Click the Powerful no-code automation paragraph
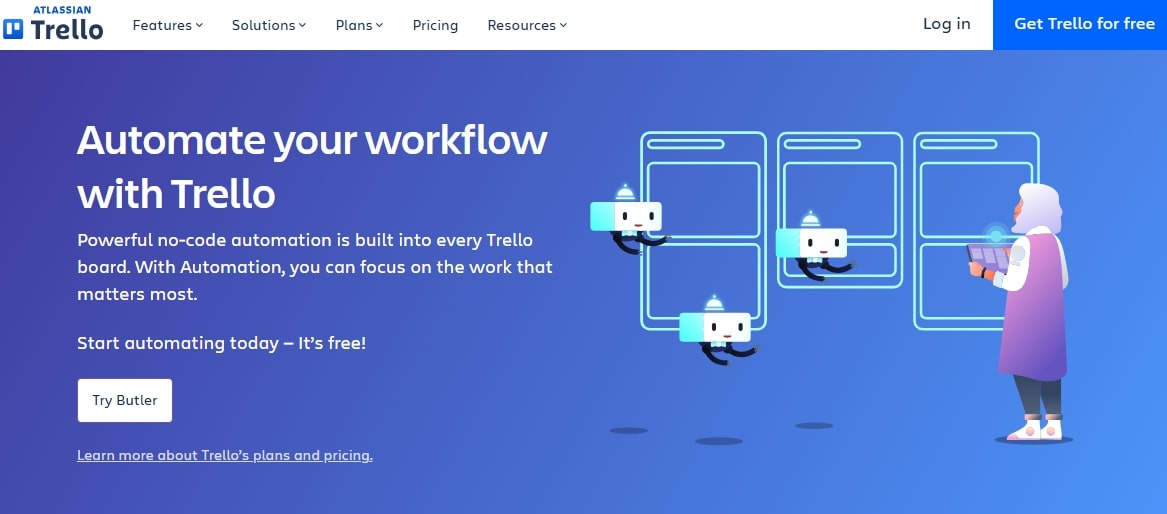The image size is (1167, 514). (315, 267)
